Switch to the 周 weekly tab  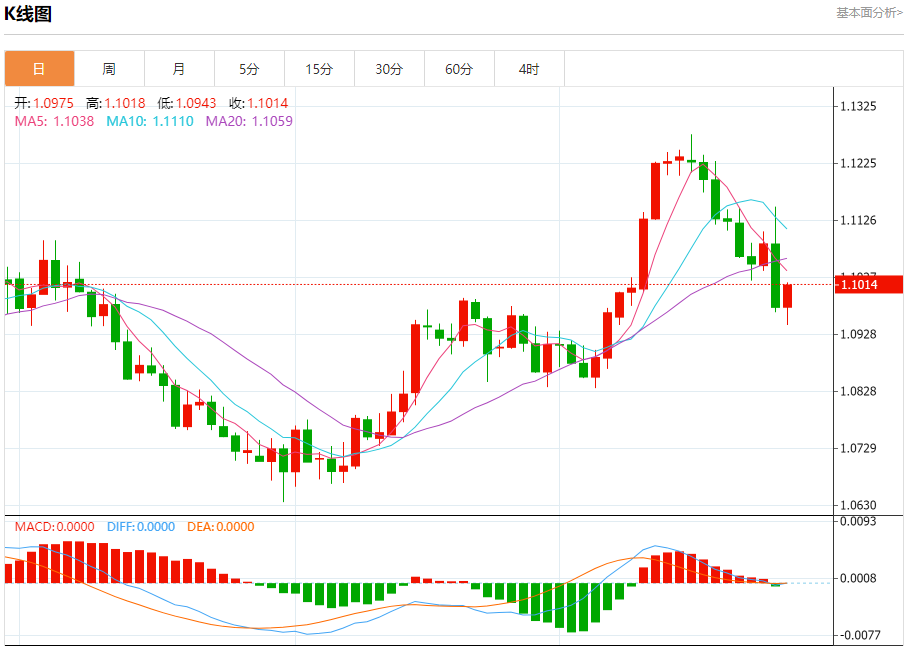coord(110,69)
